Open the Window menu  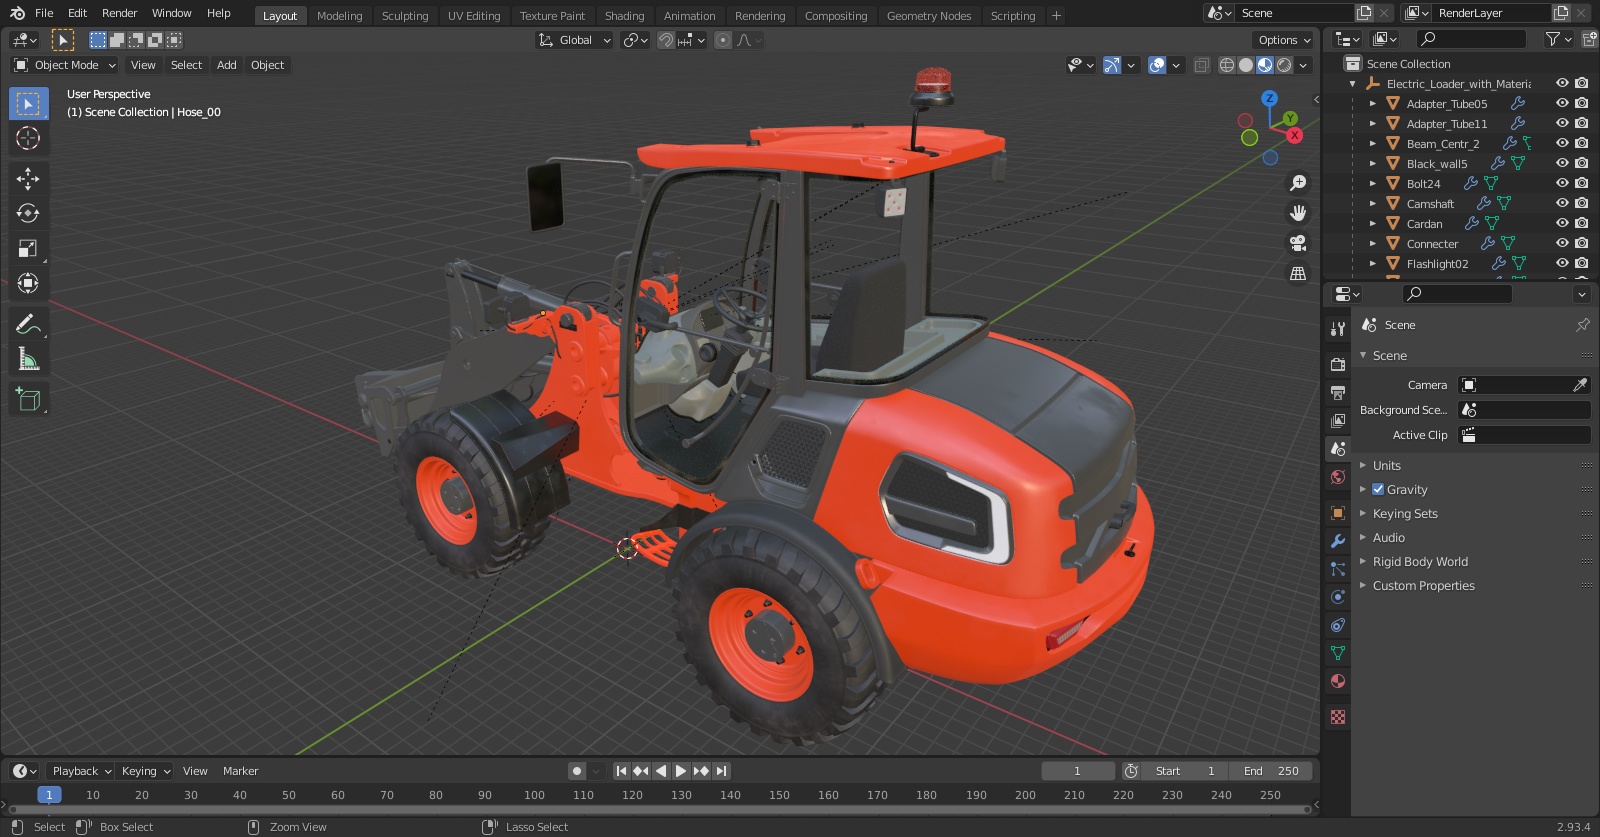click(171, 13)
